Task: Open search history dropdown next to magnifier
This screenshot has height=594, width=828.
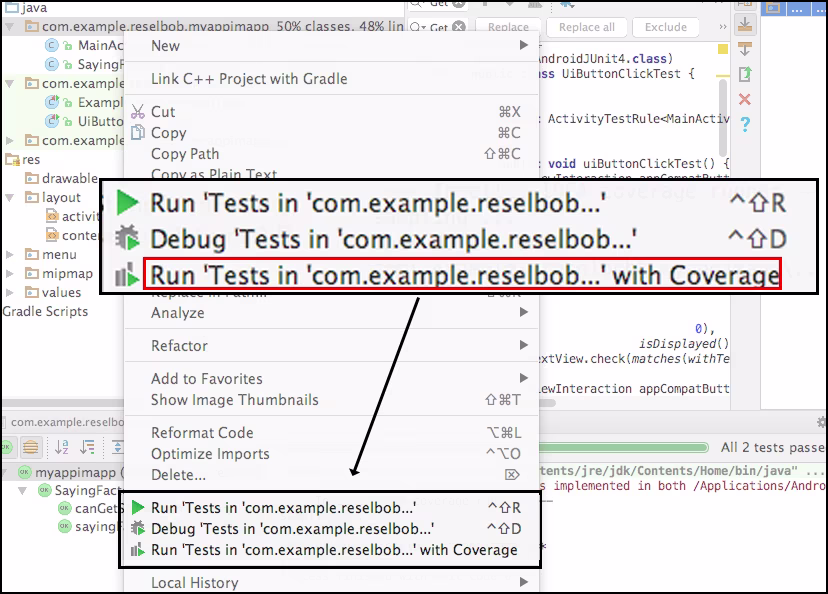Action: pos(418,27)
